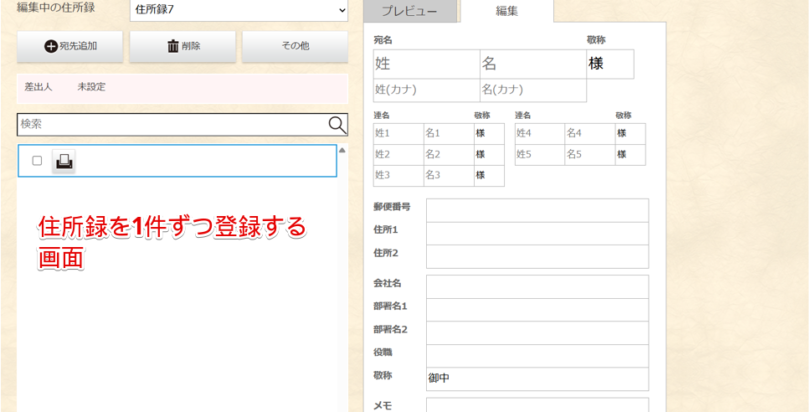
Task: Click the 姓4 joint name field
Action: tap(540, 134)
